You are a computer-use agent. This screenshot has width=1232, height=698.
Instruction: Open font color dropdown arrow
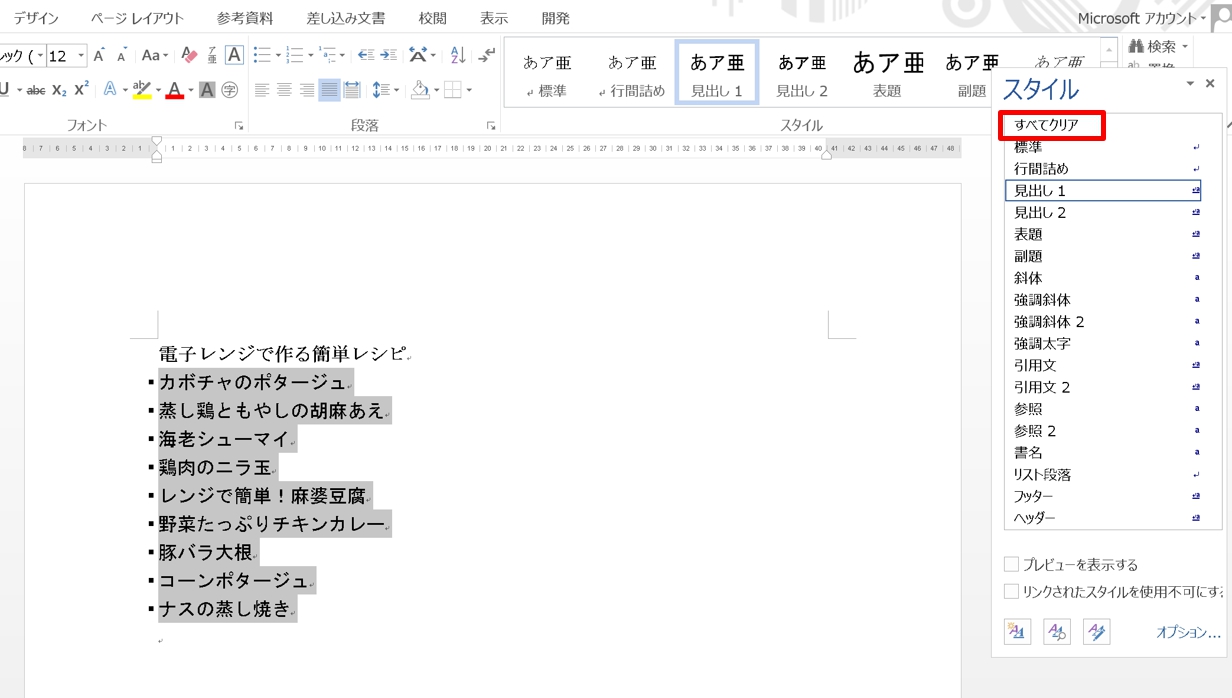click(190, 90)
